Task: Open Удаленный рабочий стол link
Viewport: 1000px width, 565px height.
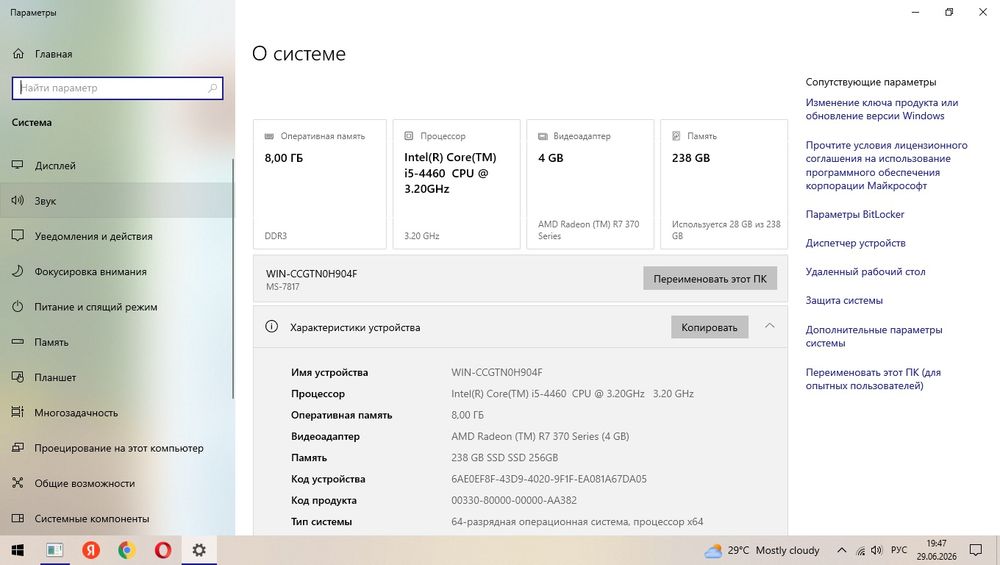Action: point(865,272)
